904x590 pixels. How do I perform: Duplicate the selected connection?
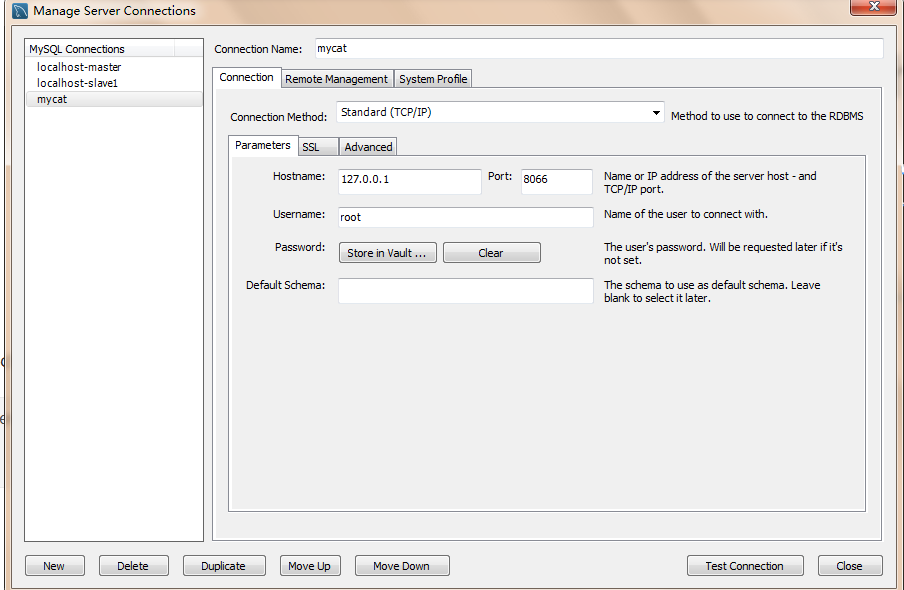(224, 566)
